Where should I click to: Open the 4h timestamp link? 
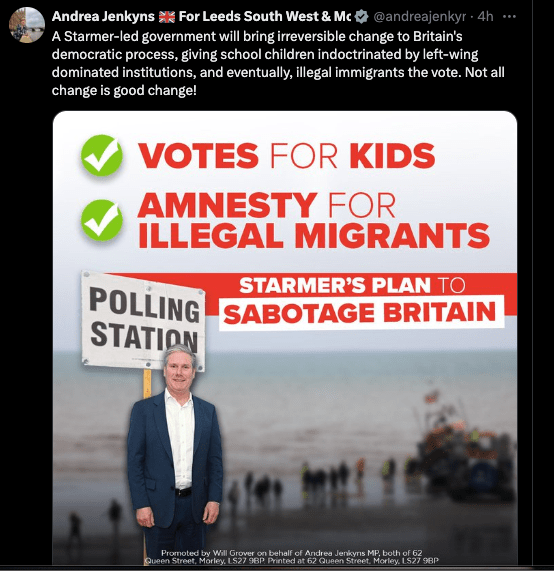486,16
